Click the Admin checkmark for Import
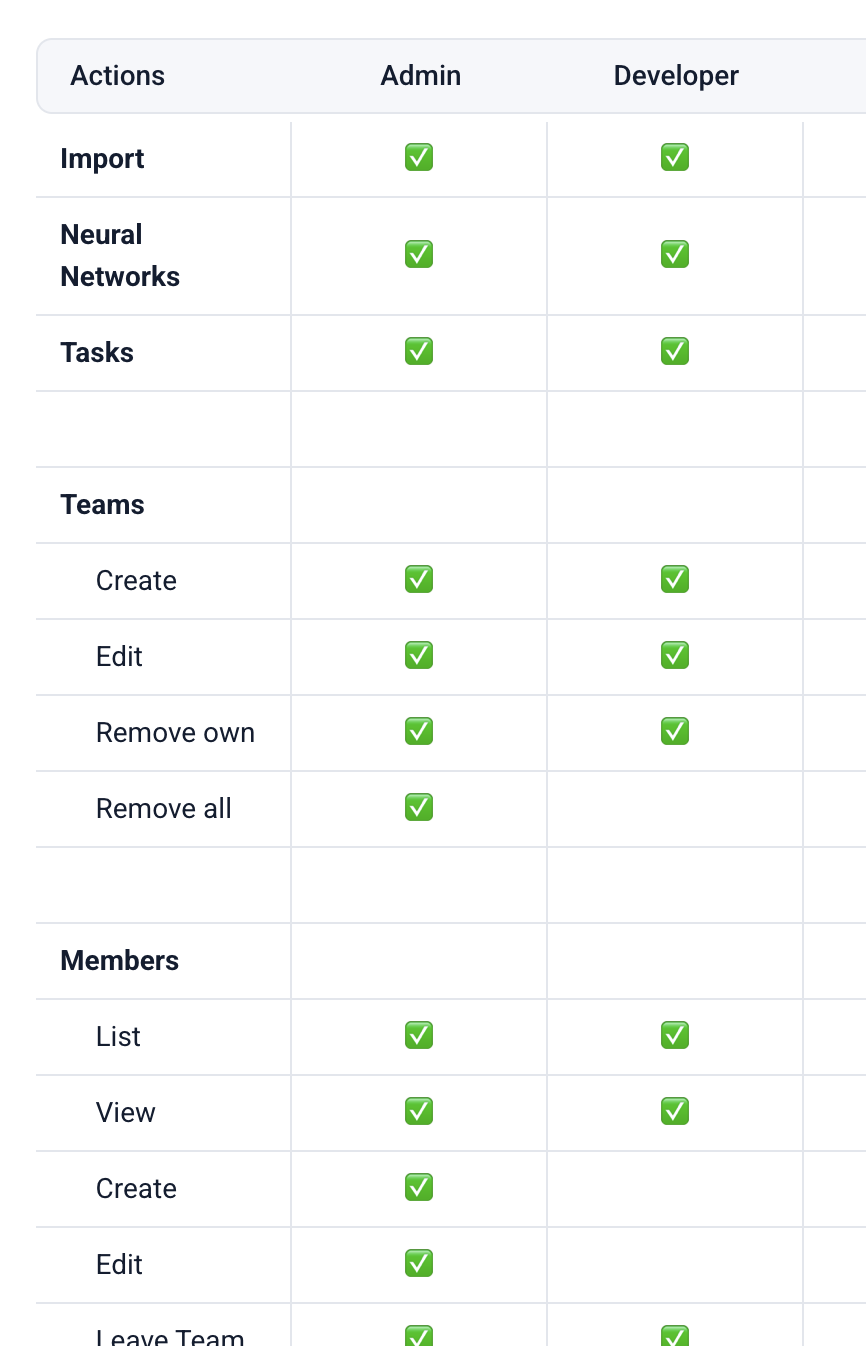The width and height of the screenshot is (866, 1346). [419, 158]
